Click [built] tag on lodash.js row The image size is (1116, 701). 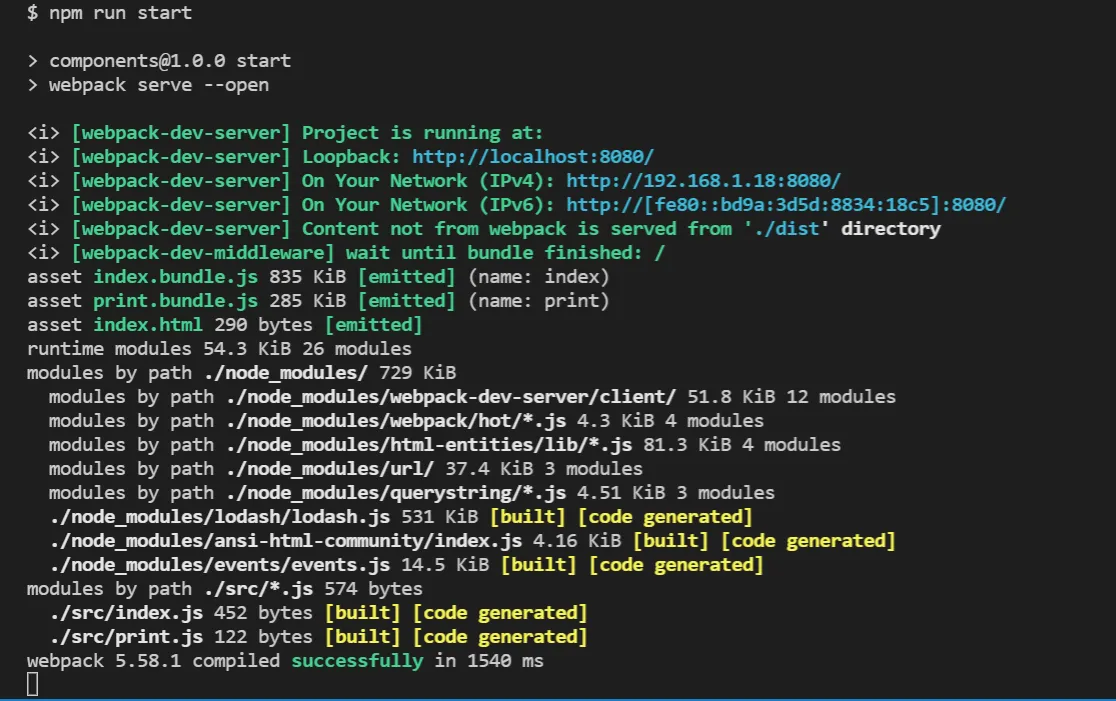(527, 517)
